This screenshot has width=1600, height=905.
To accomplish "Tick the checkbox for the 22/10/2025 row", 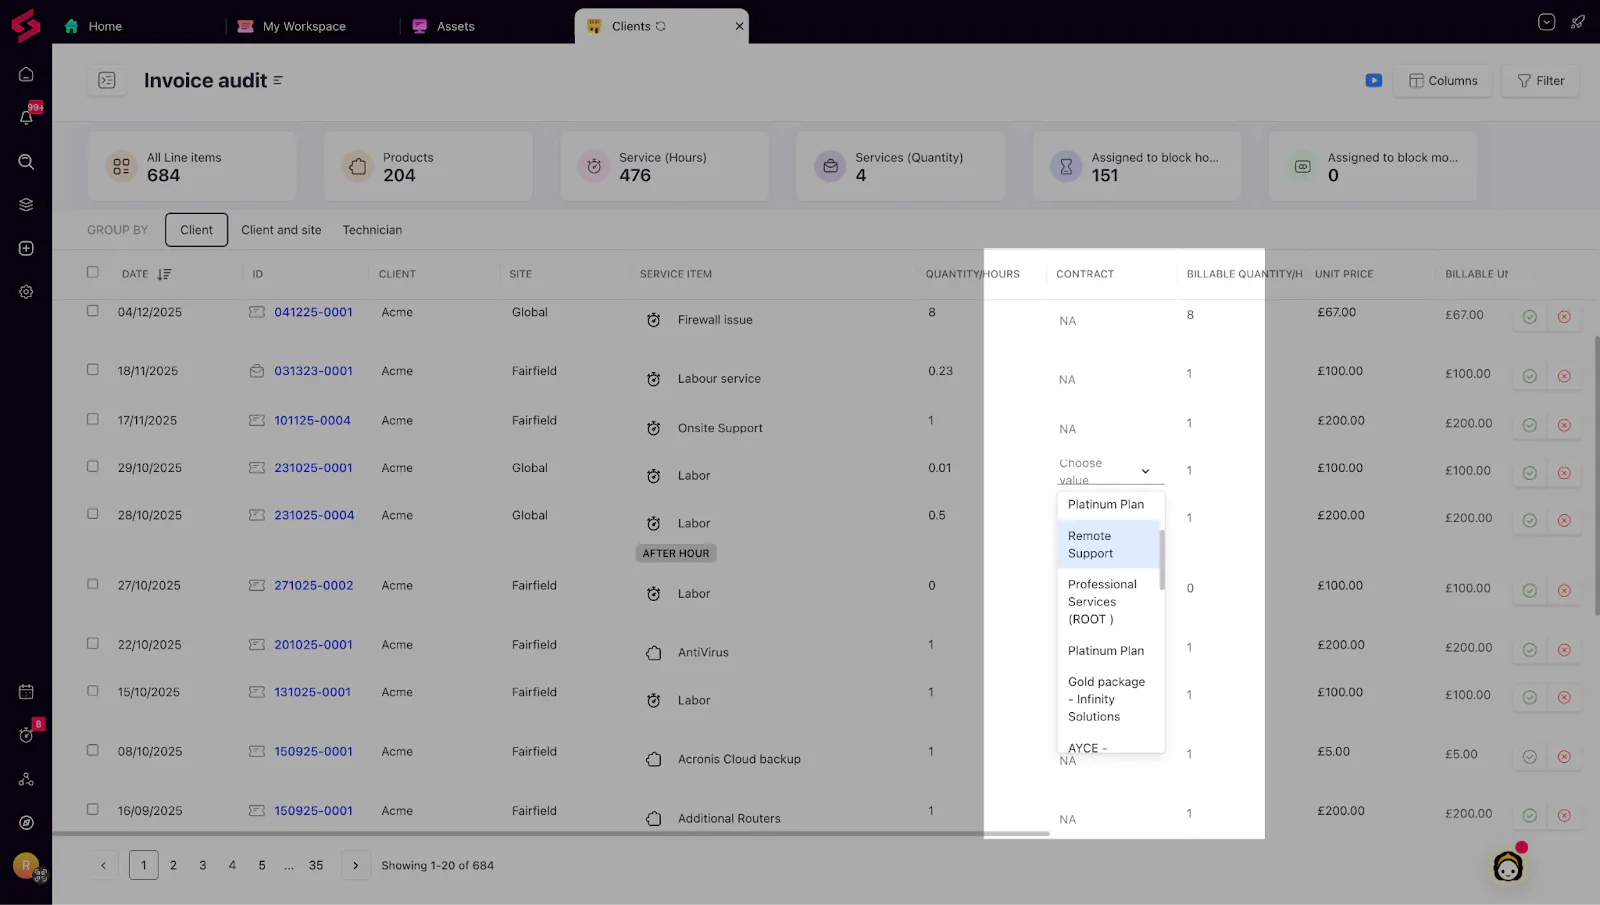I will click(93, 643).
